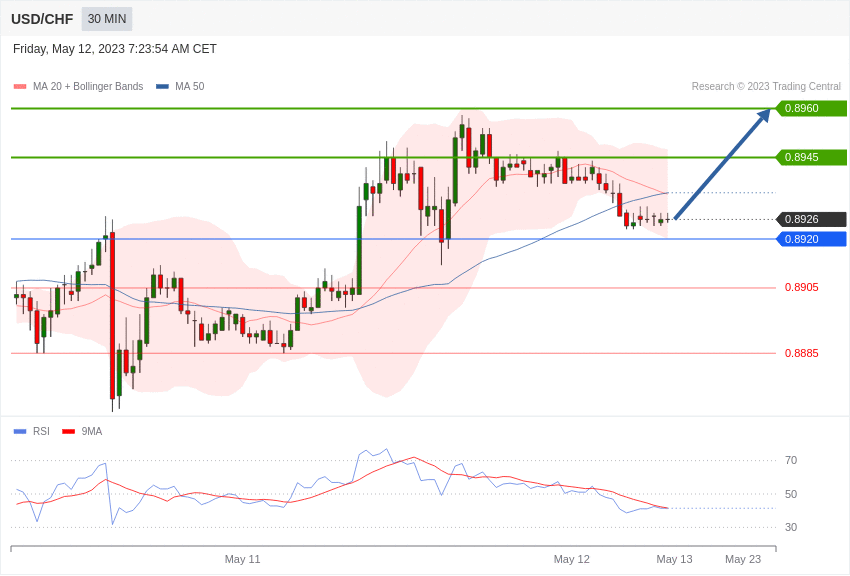
Task: Click the RSI 50 level label
Action: [x=791, y=494]
